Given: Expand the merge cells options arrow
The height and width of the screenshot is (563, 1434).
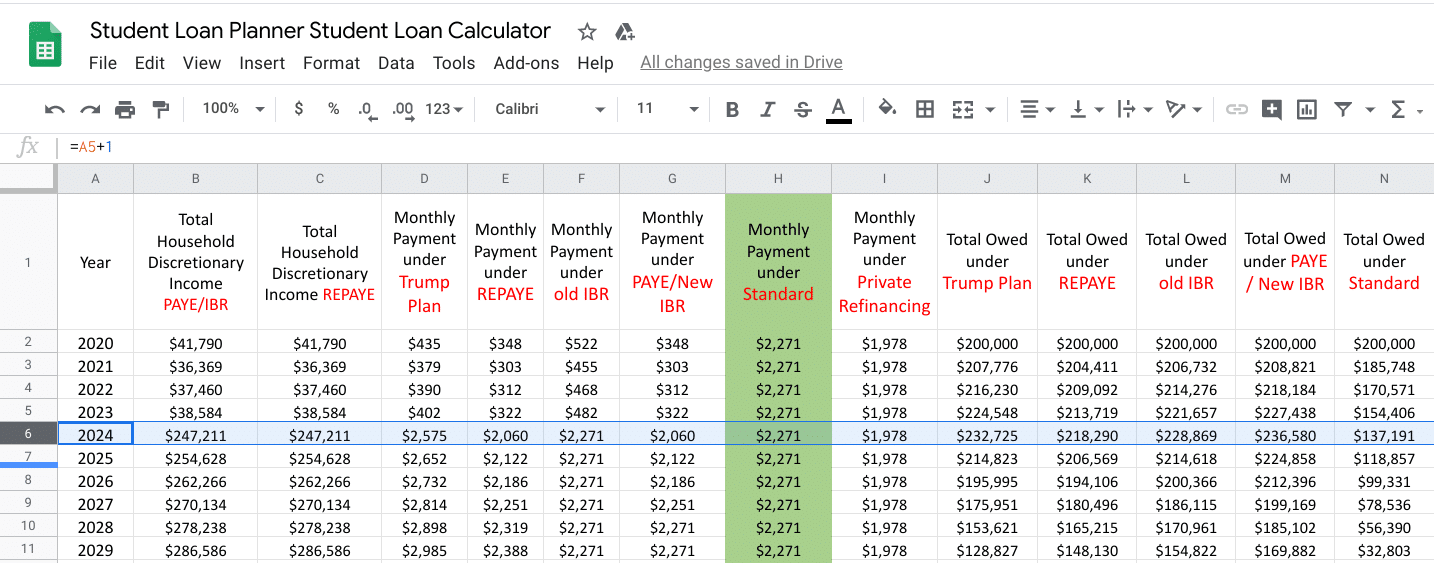Looking at the screenshot, I should [990, 110].
